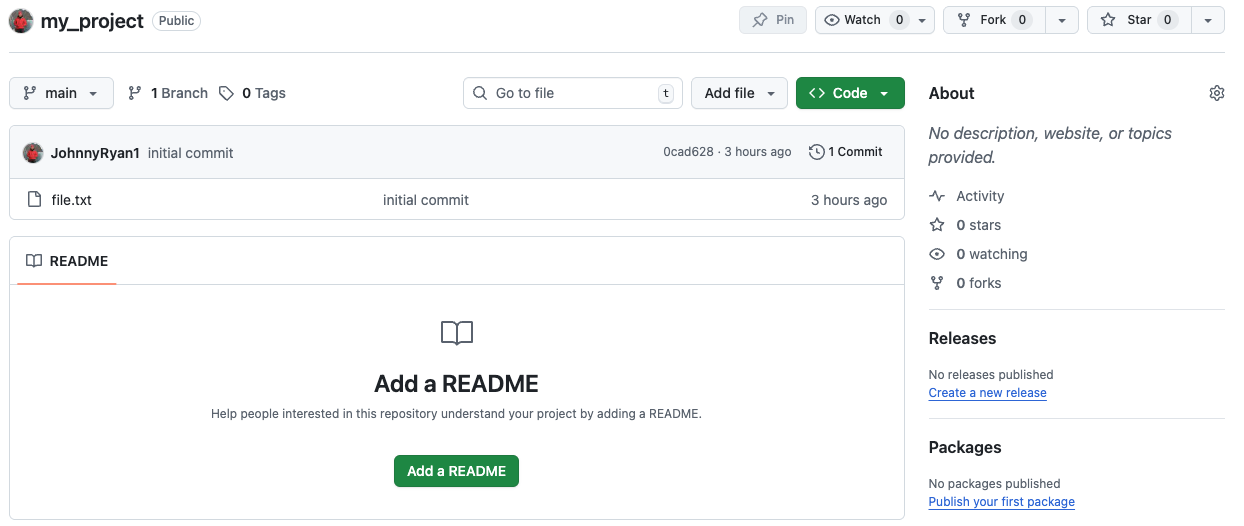Click the file.txt document icon

click(x=34, y=200)
